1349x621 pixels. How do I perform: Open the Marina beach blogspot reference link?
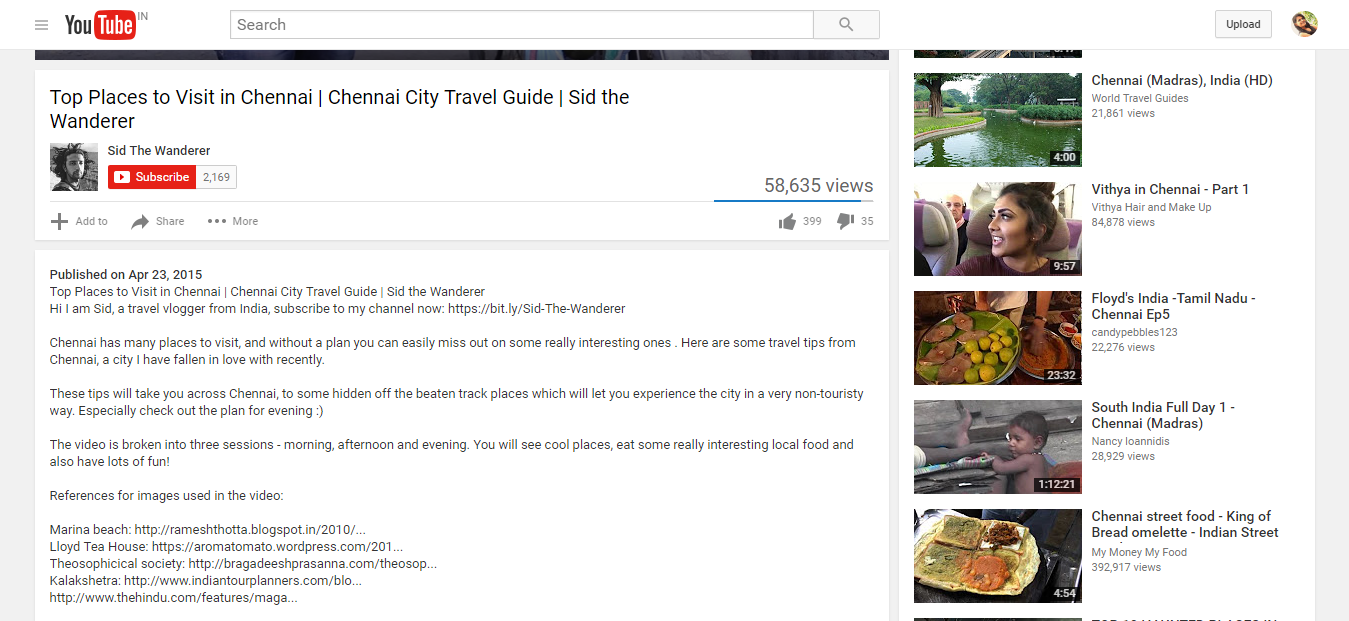point(250,530)
